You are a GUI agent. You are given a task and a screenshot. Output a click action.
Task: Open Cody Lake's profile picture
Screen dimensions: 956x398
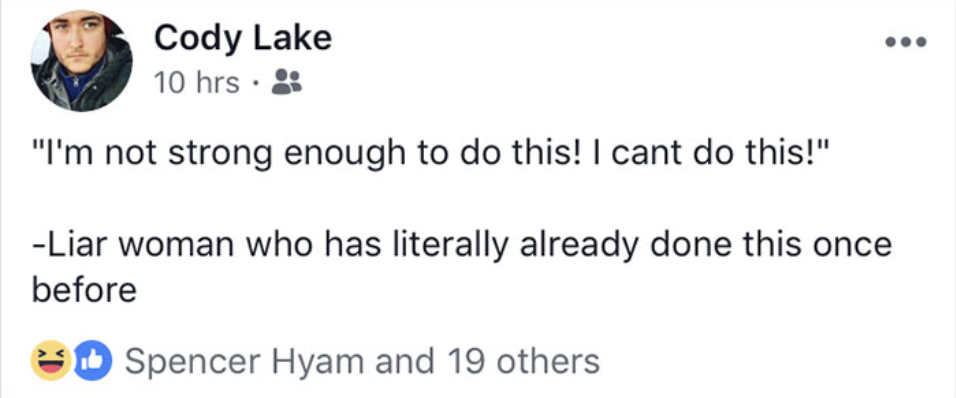[82, 61]
